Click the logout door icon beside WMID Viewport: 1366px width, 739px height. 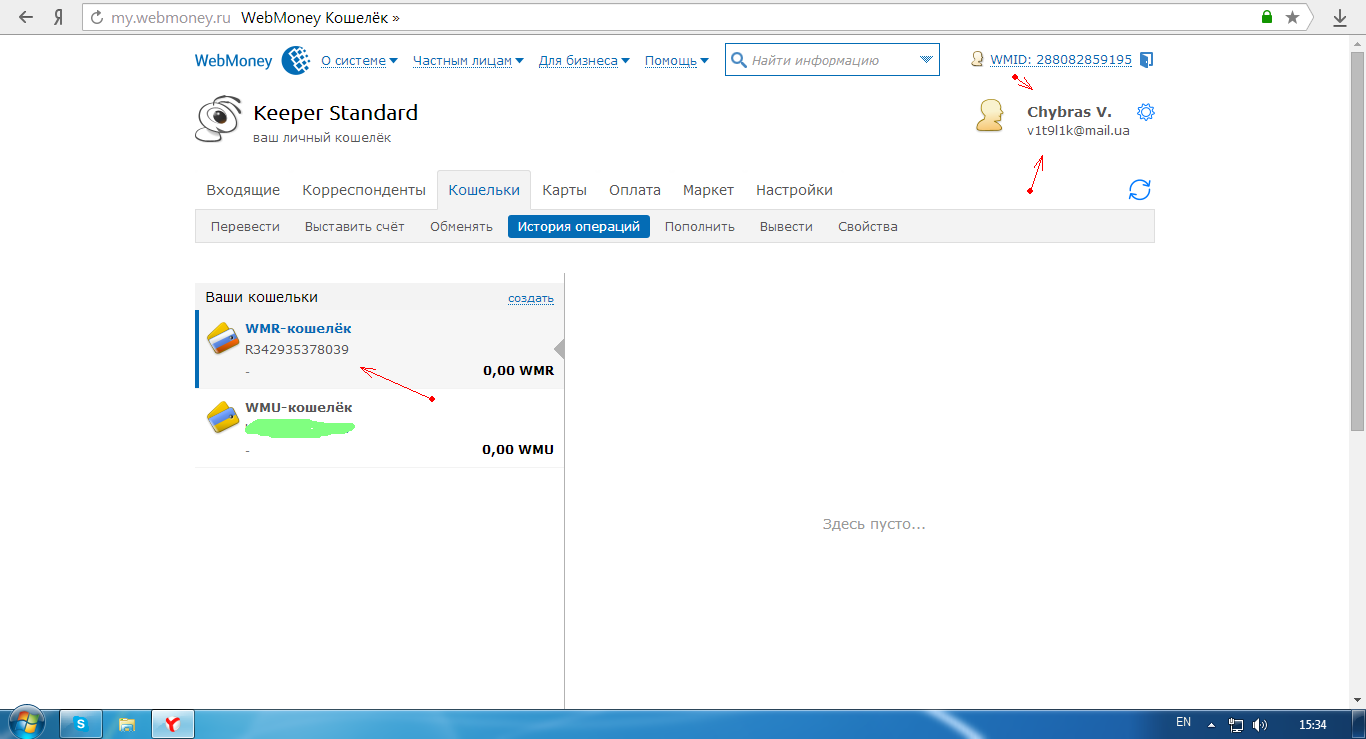tap(1146, 59)
